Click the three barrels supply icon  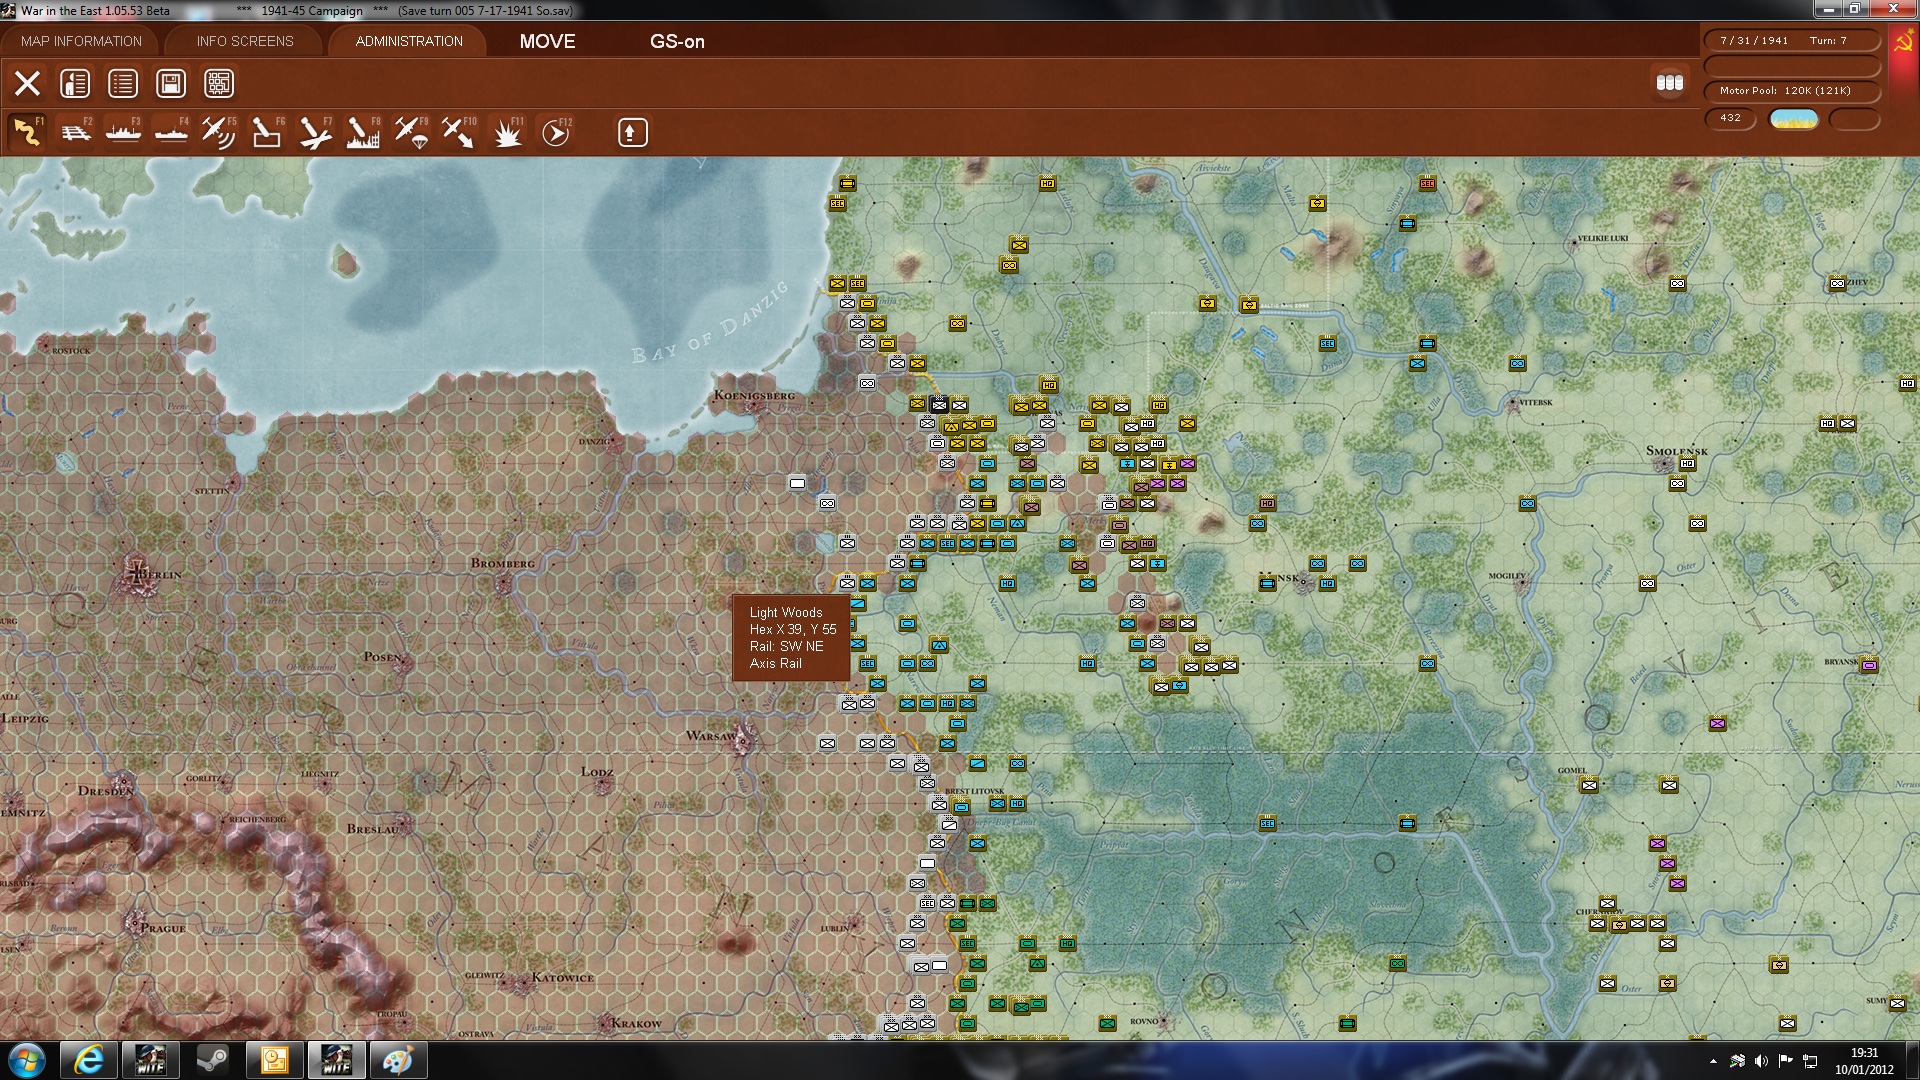pos(1669,83)
